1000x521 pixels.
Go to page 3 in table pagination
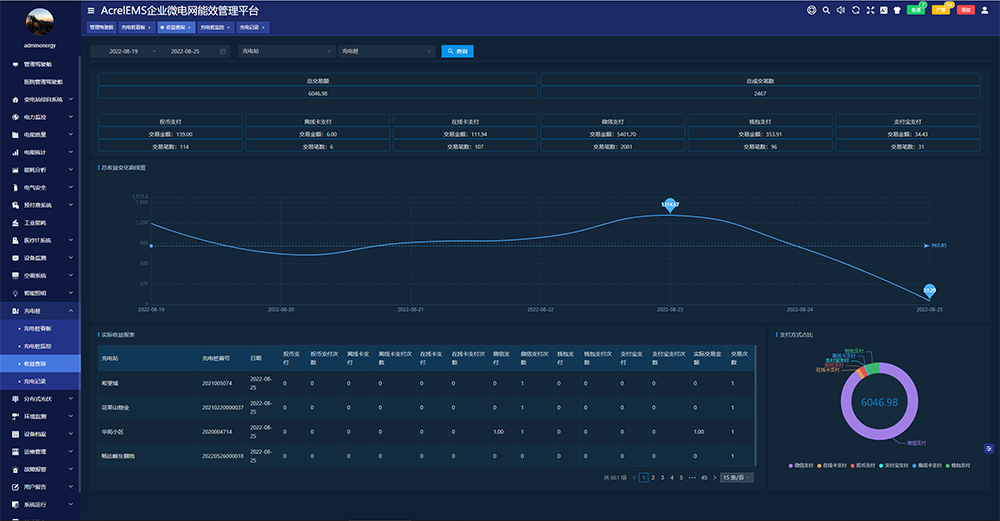pos(662,478)
